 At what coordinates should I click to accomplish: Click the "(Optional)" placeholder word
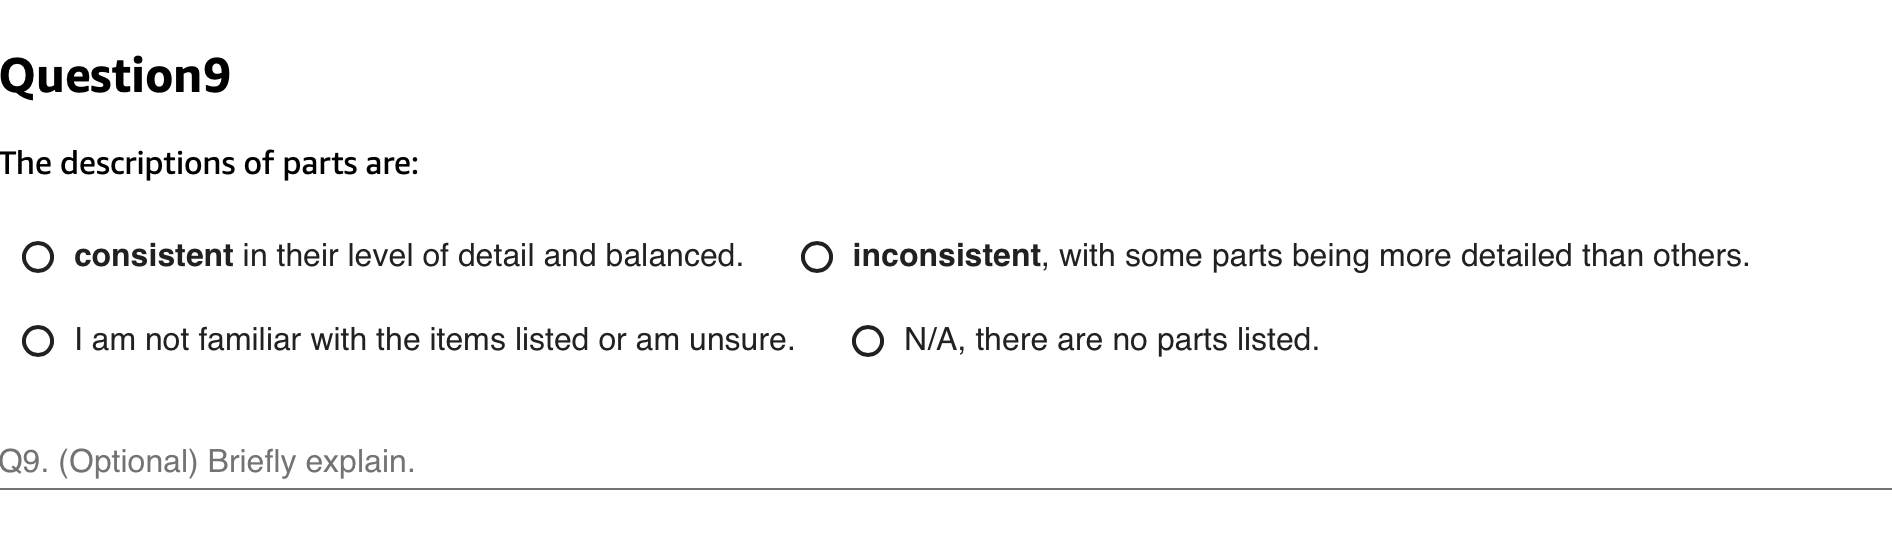click(x=128, y=462)
